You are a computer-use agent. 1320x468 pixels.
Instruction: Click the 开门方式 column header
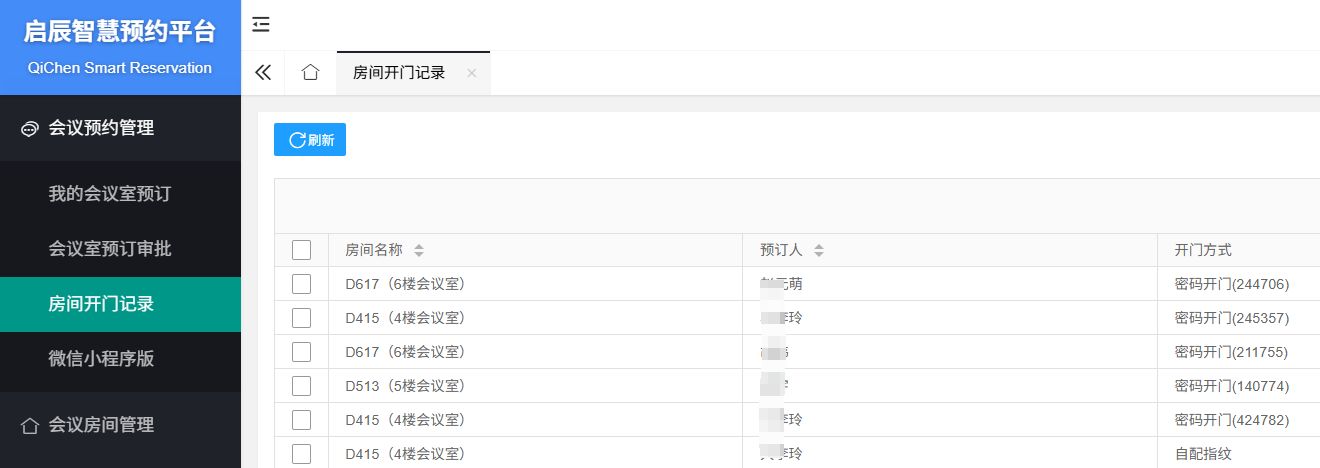[1203, 250]
